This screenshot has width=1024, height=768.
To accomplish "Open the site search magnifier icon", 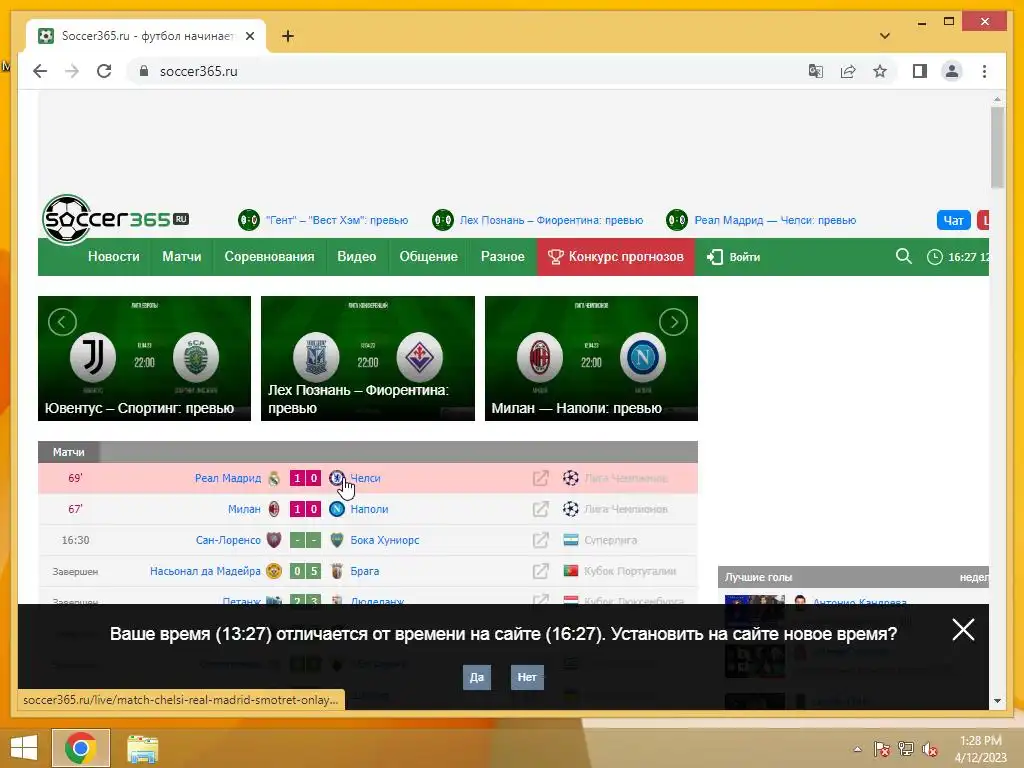I will (x=903, y=256).
